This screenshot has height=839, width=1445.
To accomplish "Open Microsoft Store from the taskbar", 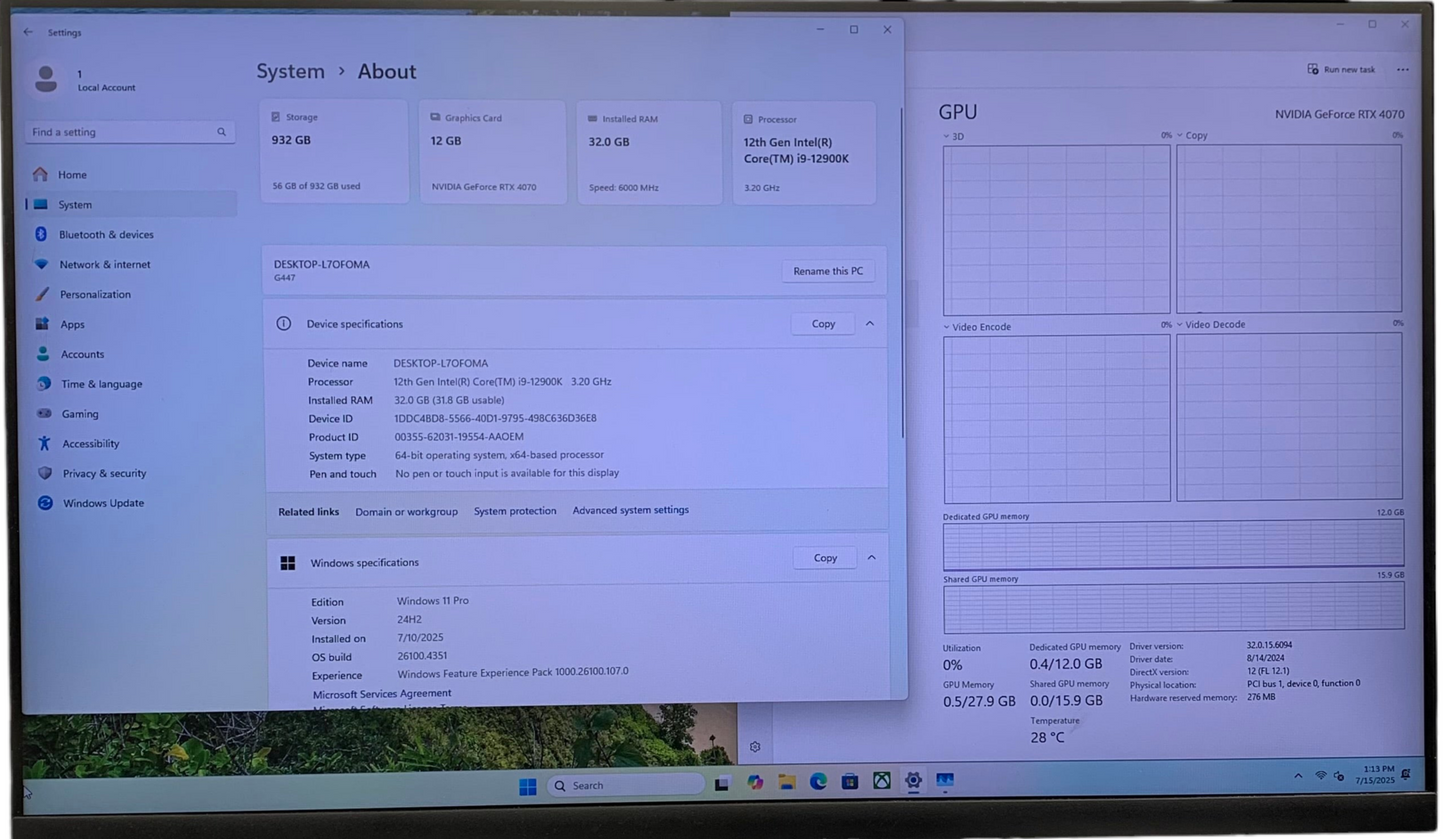I will (x=850, y=781).
